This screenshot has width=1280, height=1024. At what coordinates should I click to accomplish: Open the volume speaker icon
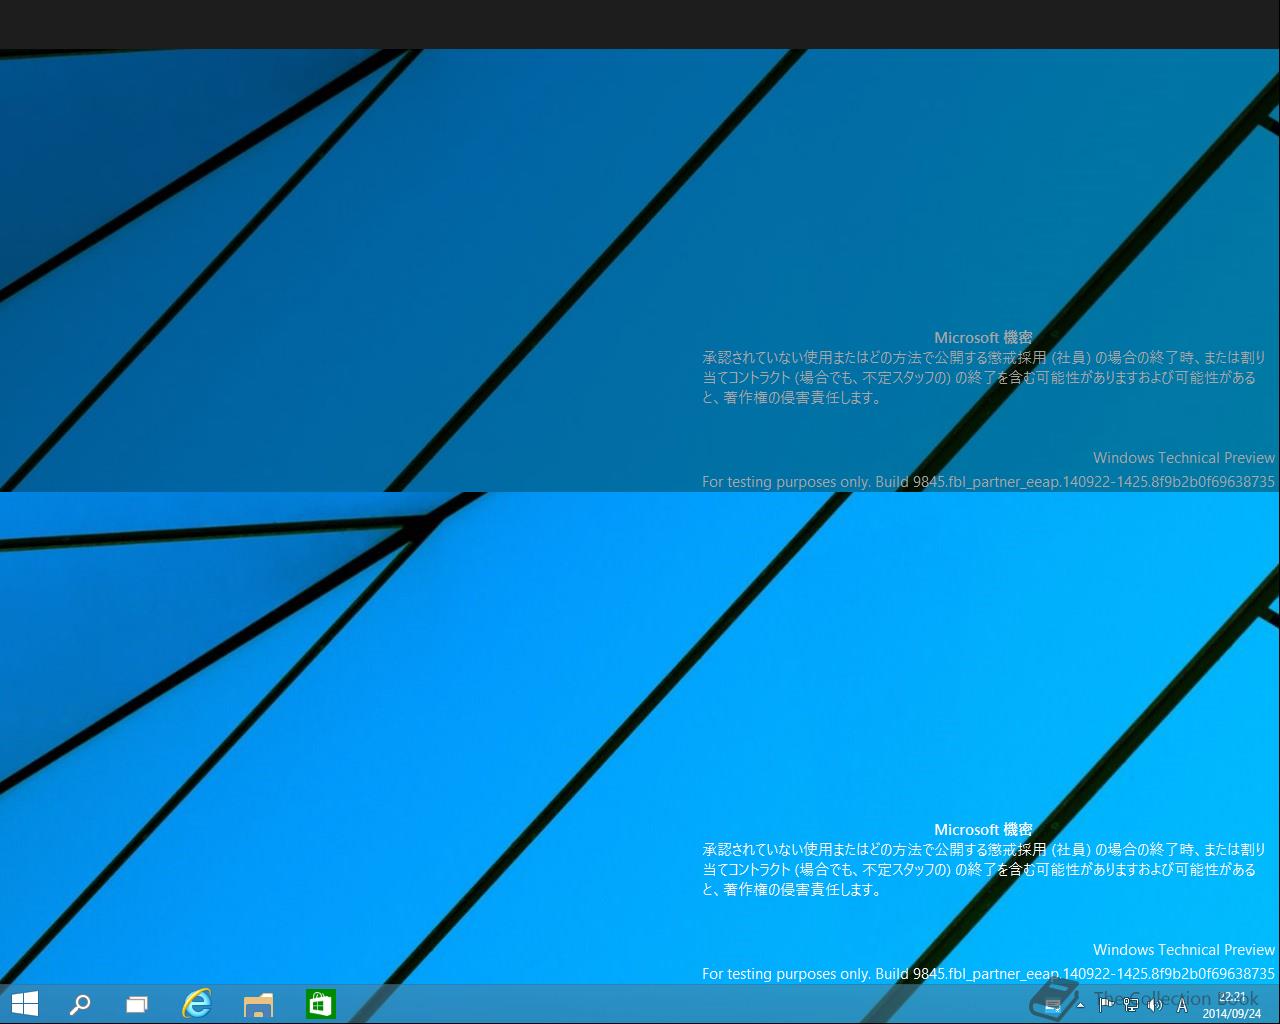[1155, 1005]
